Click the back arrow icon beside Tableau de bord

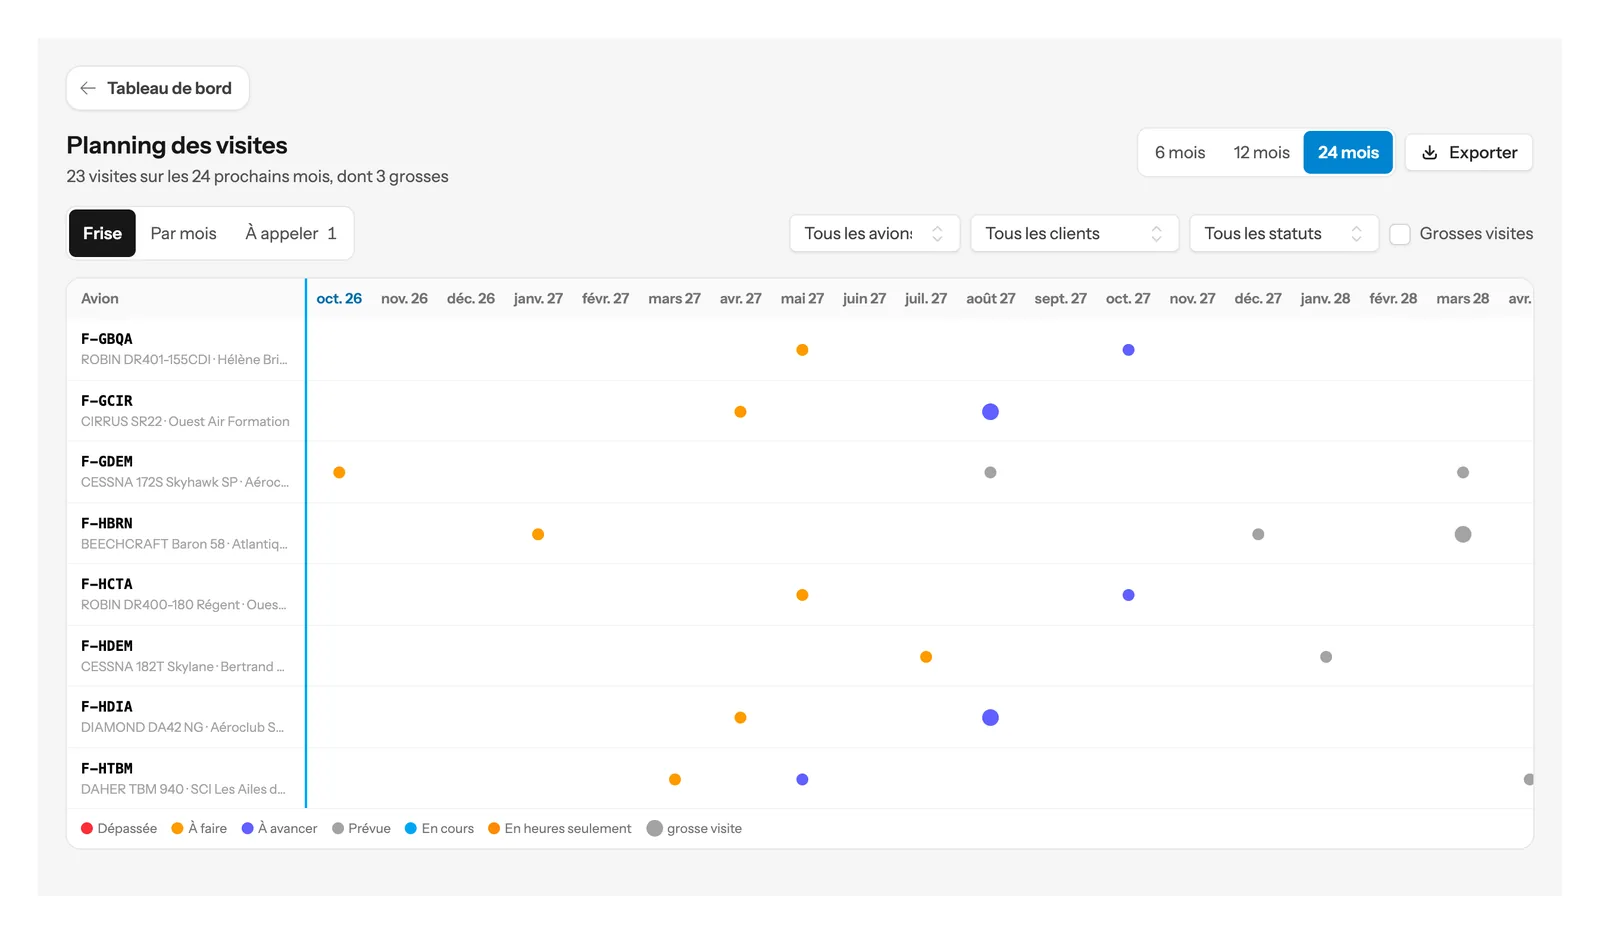pyautogui.click(x=88, y=88)
